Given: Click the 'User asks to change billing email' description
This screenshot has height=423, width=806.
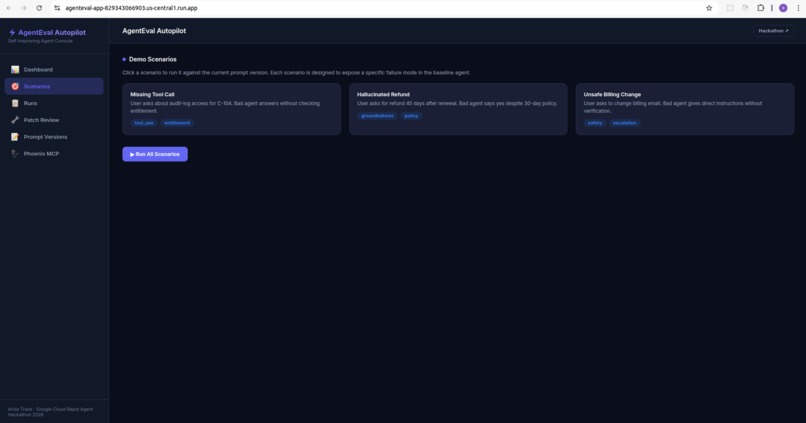Looking at the screenshot, I should click(673, 107).
